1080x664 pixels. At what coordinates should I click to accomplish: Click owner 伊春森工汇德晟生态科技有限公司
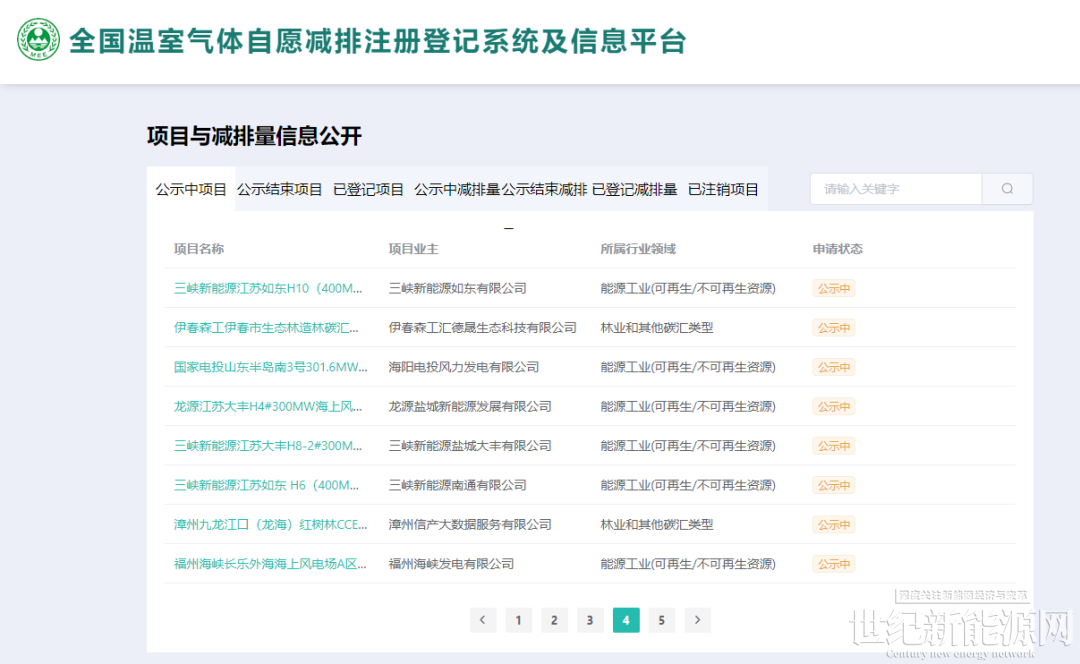[x=482, y=328]
